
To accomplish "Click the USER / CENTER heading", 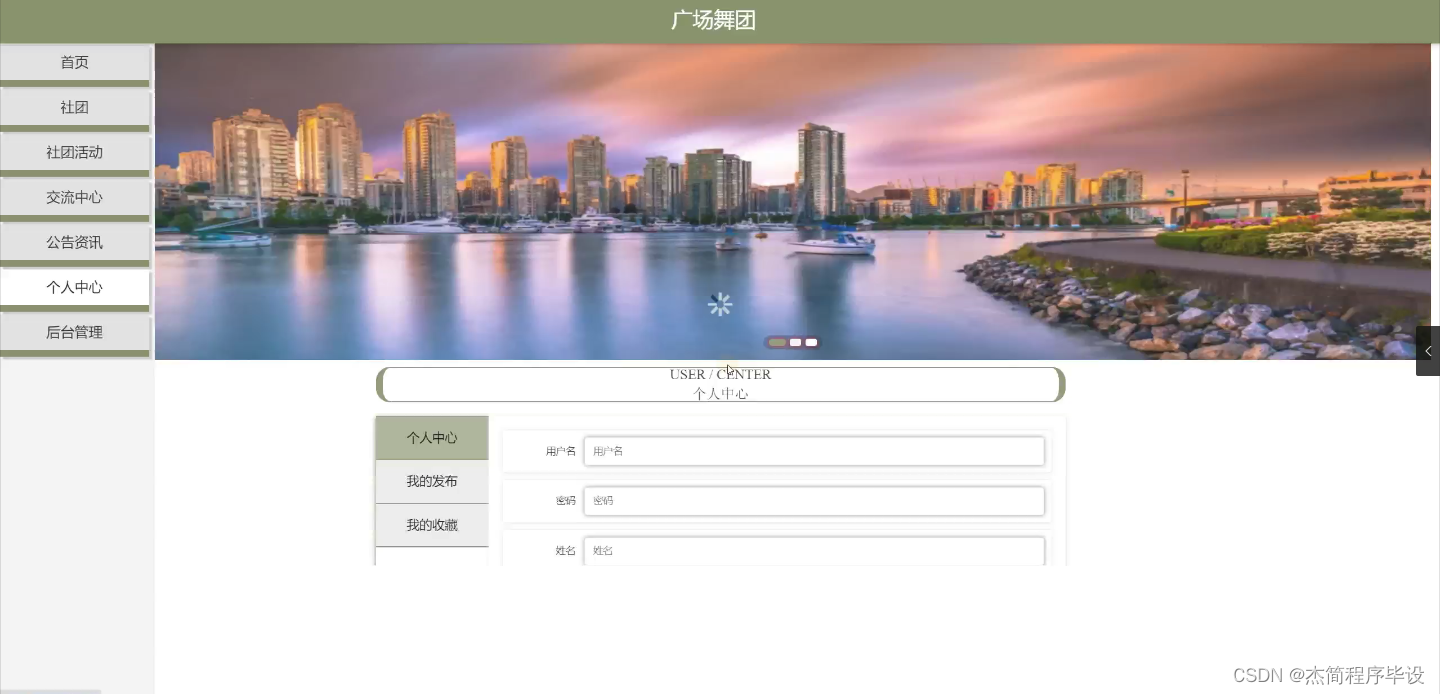I will pyautogui.click(x=720, y=374).
